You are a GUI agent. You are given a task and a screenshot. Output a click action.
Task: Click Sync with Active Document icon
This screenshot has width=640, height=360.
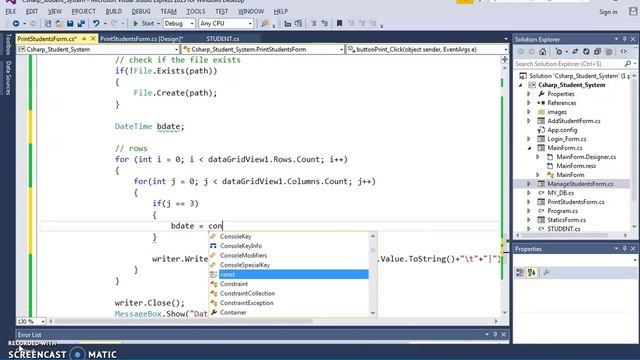click(575, 52)
